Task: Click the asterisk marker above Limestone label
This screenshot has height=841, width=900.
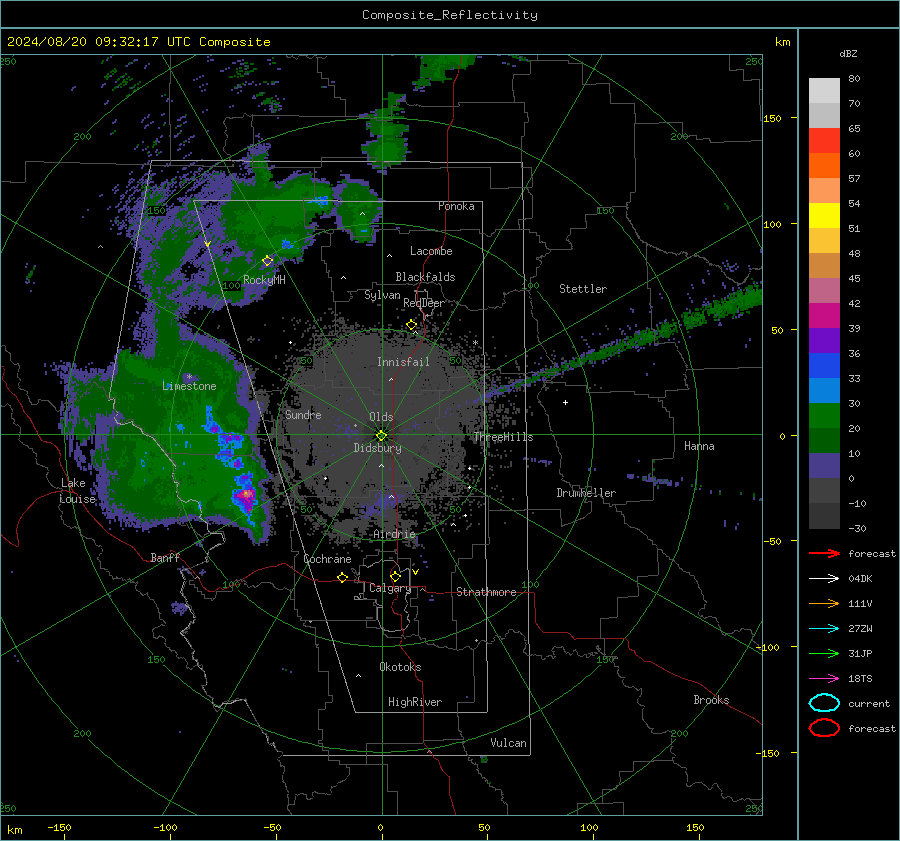Action: (x=189, y=377)
